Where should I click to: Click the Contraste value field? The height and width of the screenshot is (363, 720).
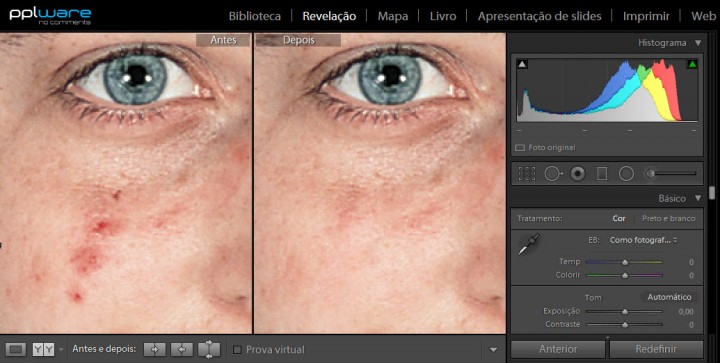point(691,325)
